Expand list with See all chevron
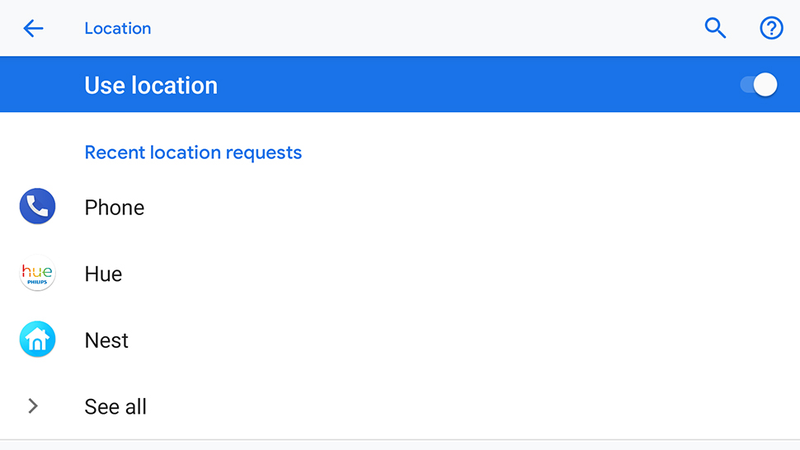Screen dimensions: 800x450 [x=33, y=406]
